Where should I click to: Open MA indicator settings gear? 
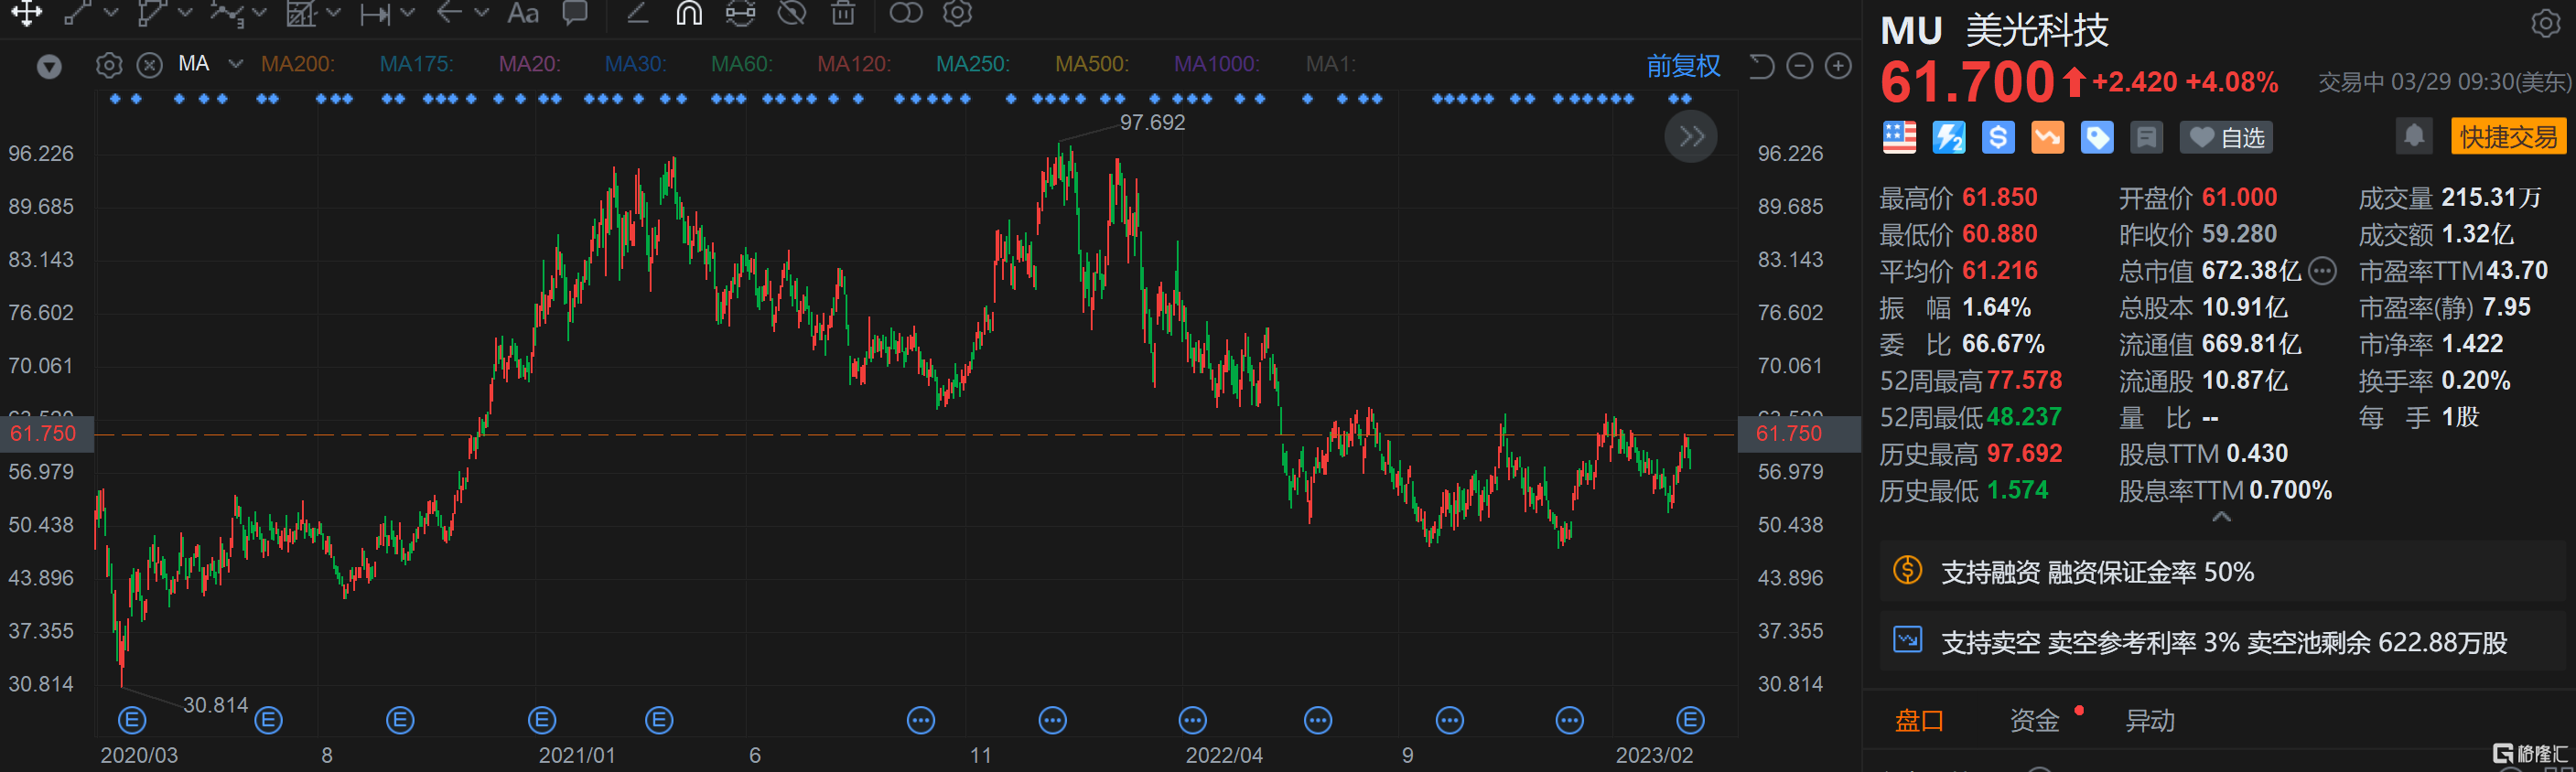[x=109, y=66]
